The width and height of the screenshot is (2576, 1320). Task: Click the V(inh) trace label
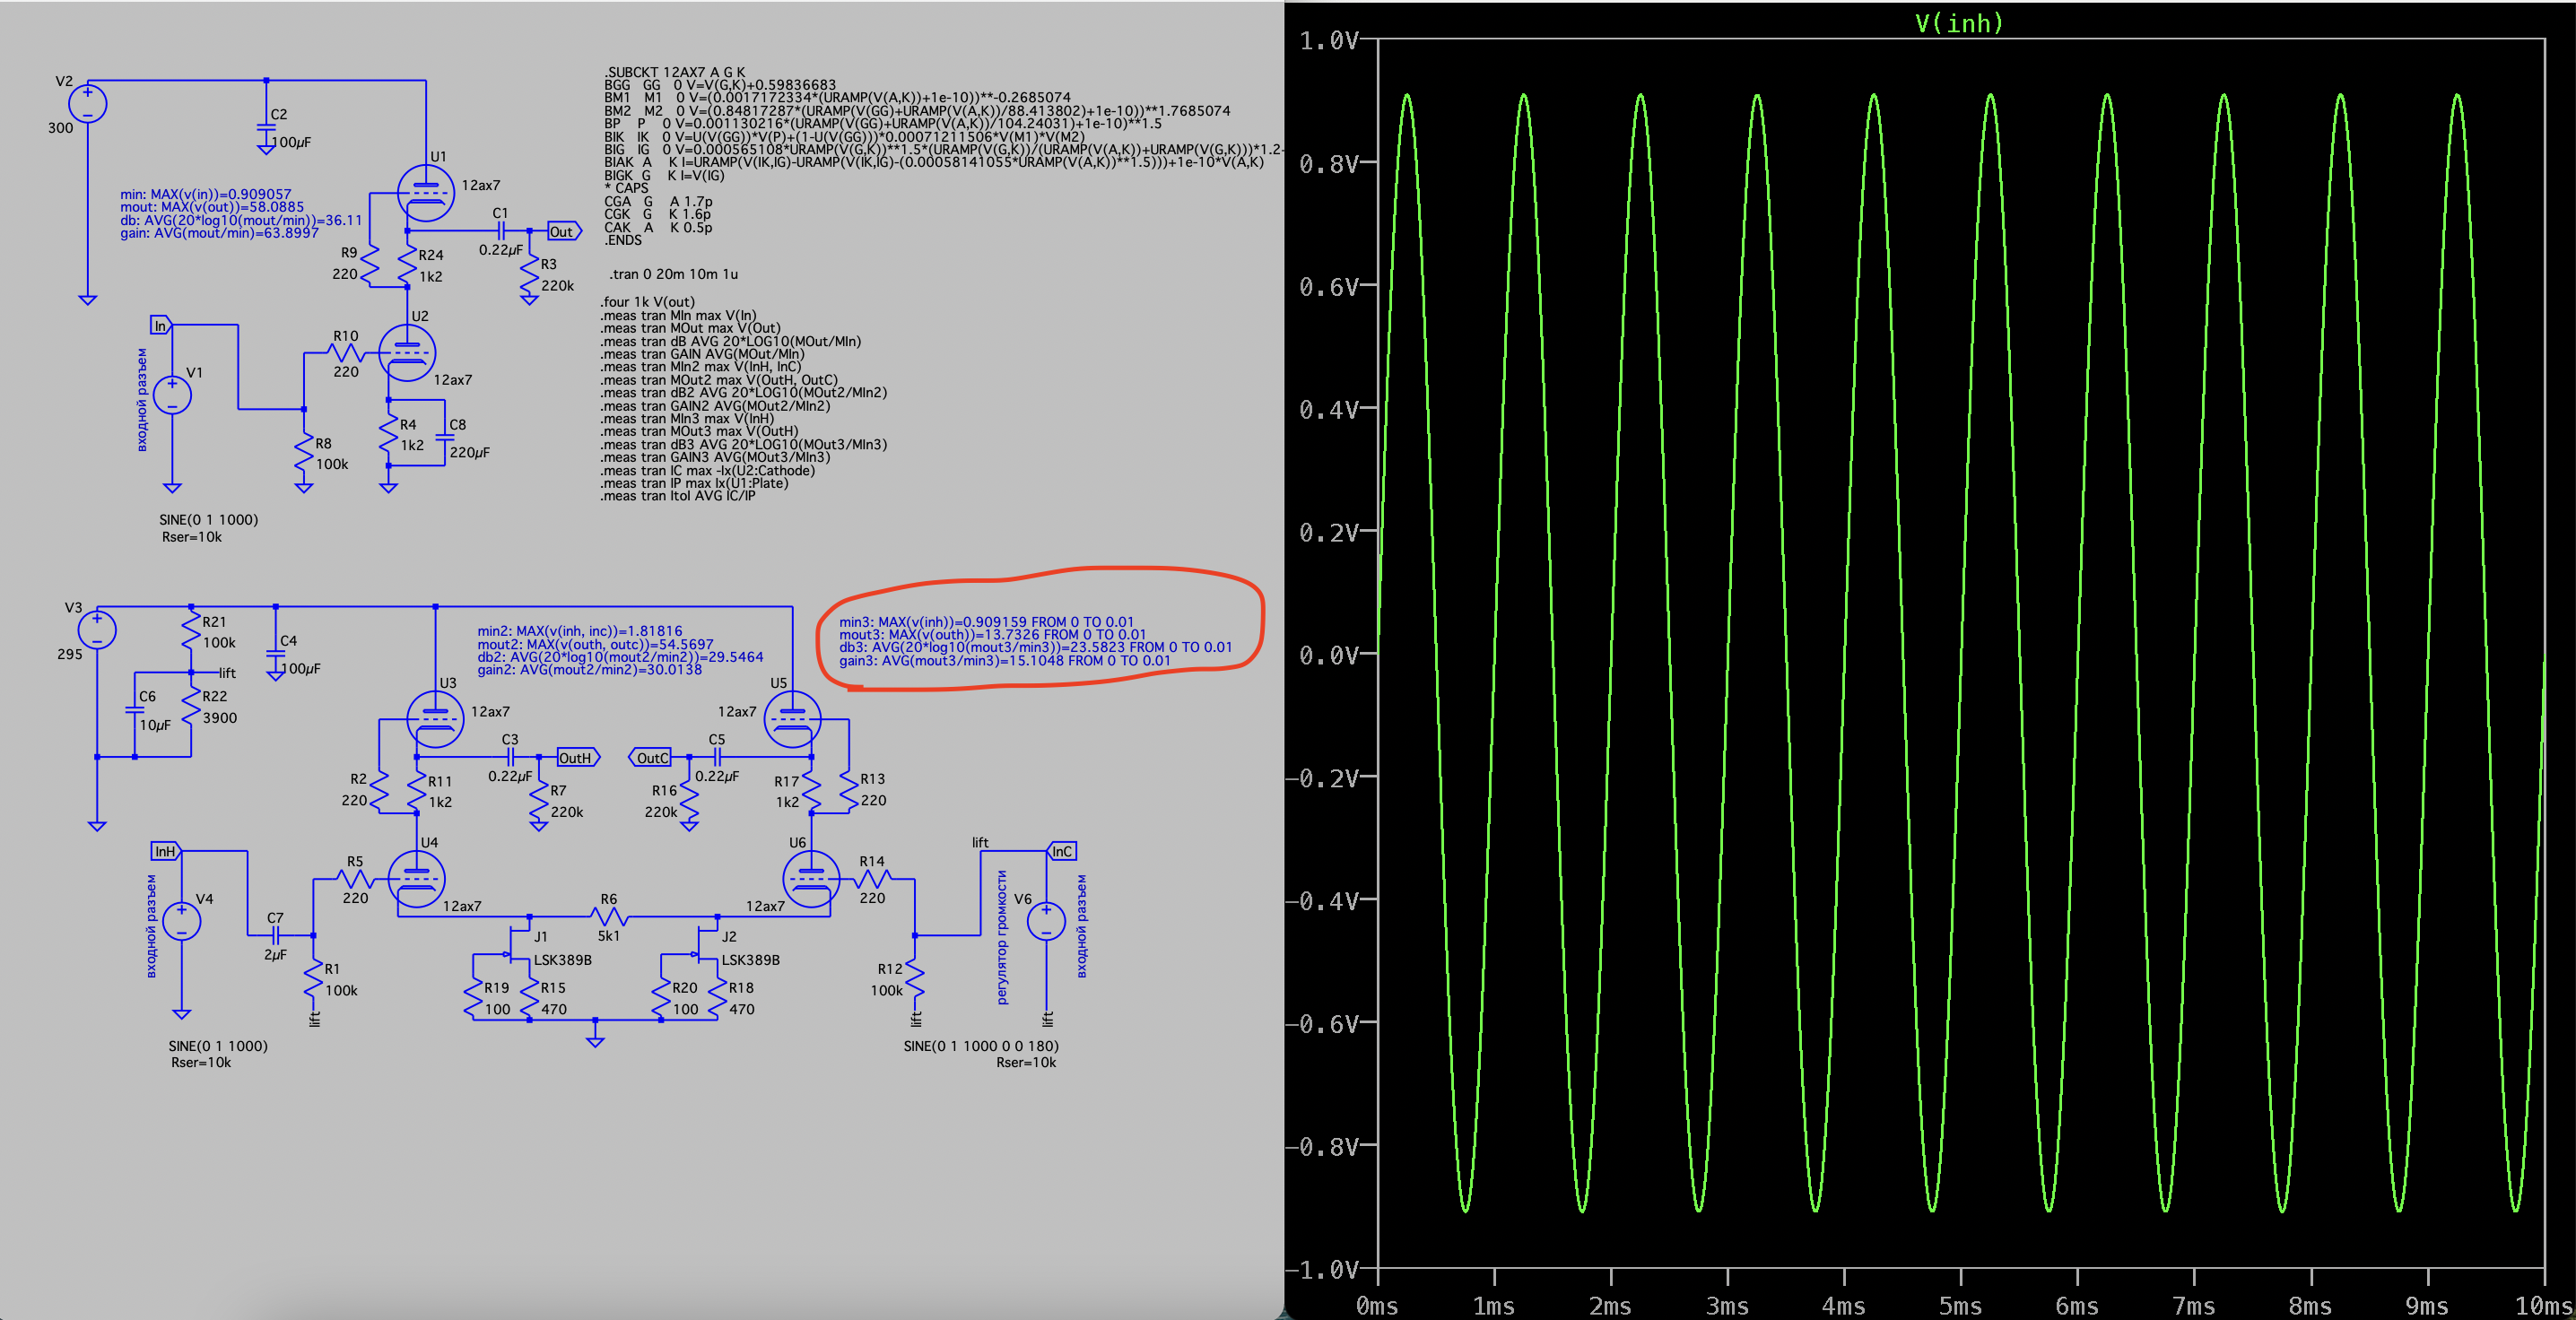click(1959, 23)
